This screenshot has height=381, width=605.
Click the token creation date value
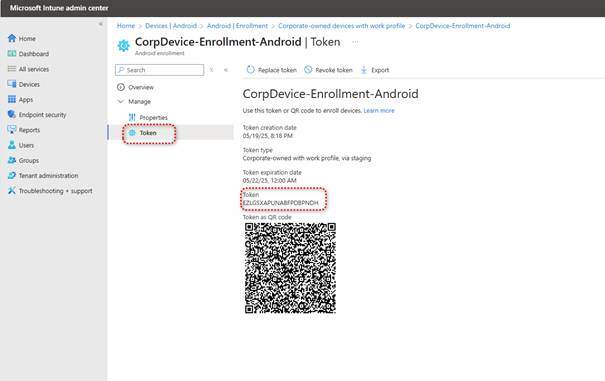pyautogui.click(x=267, y=135)
